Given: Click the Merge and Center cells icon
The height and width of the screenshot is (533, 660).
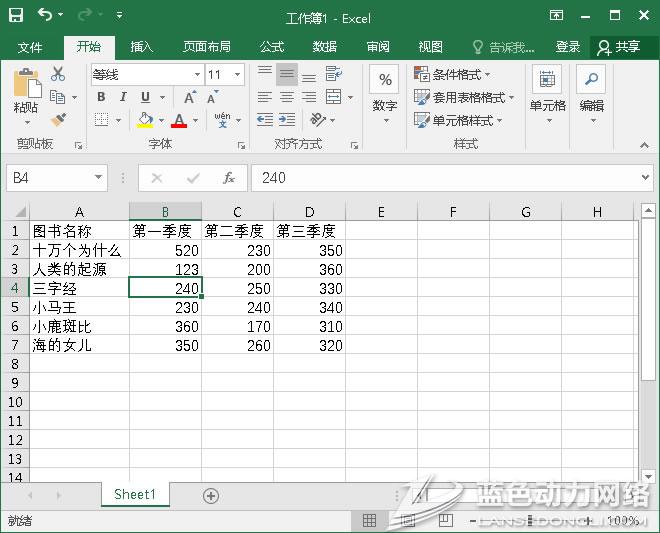Looking at the screenshot, I should coord(333,97).
